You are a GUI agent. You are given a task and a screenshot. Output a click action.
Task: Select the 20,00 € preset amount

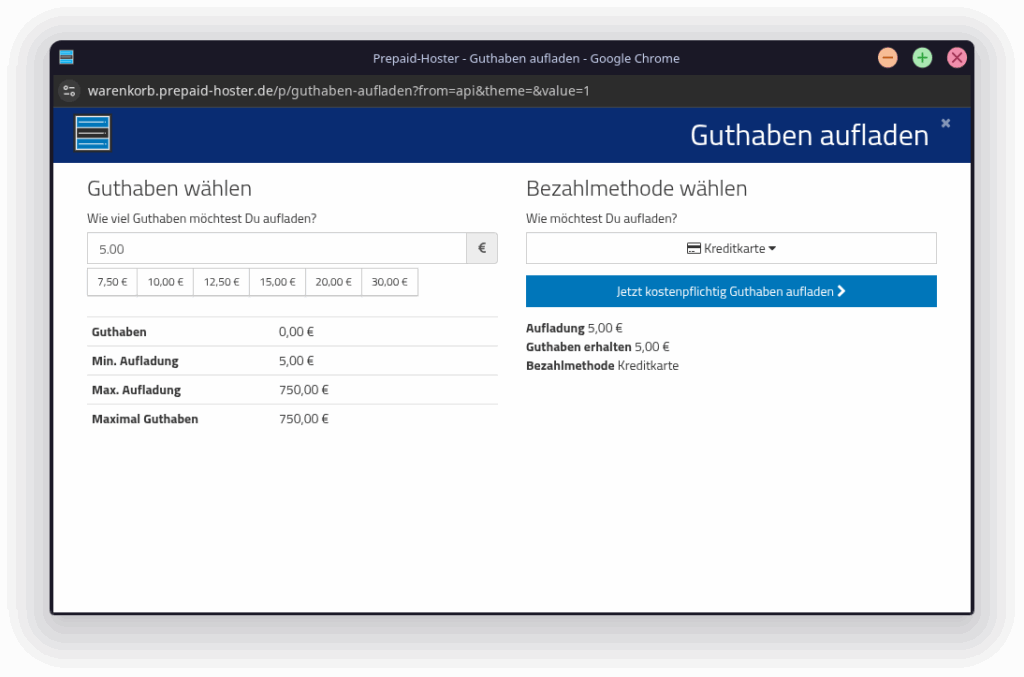click(334, 282)
